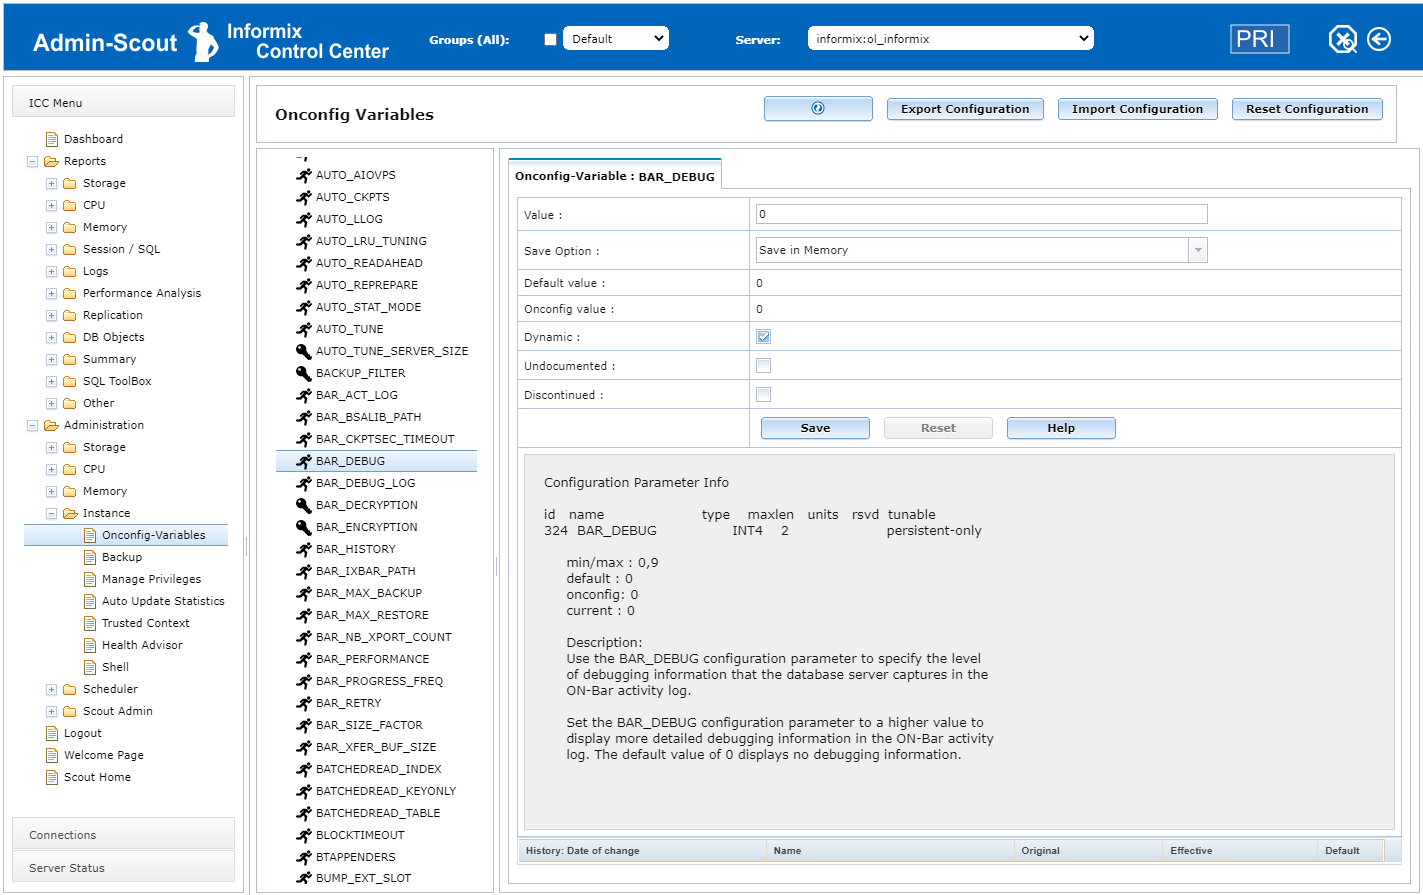The height and width of the screenshot is (895, 1423).
Task: Click the running-man icon beside BAR_DEBUG
Action: click(304, 461)
